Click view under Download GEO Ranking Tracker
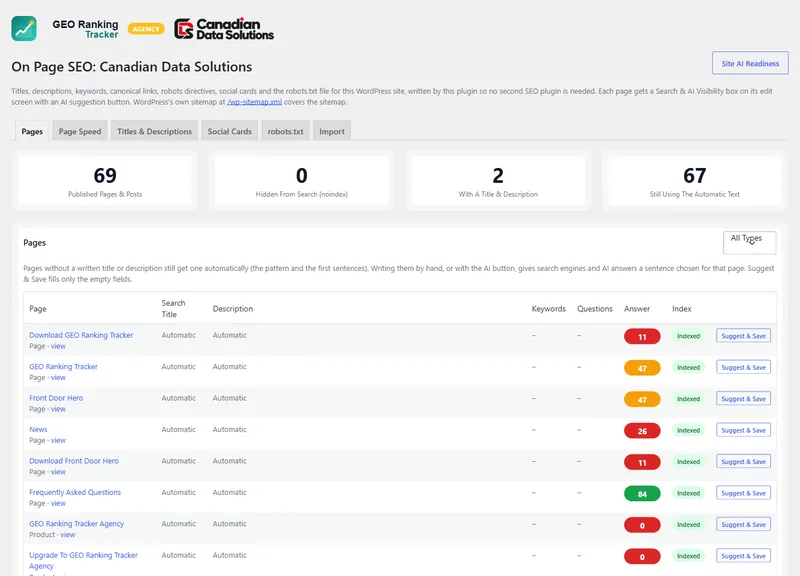The width and height of the screenshot is (800, 576). click(x=58, y=346)
